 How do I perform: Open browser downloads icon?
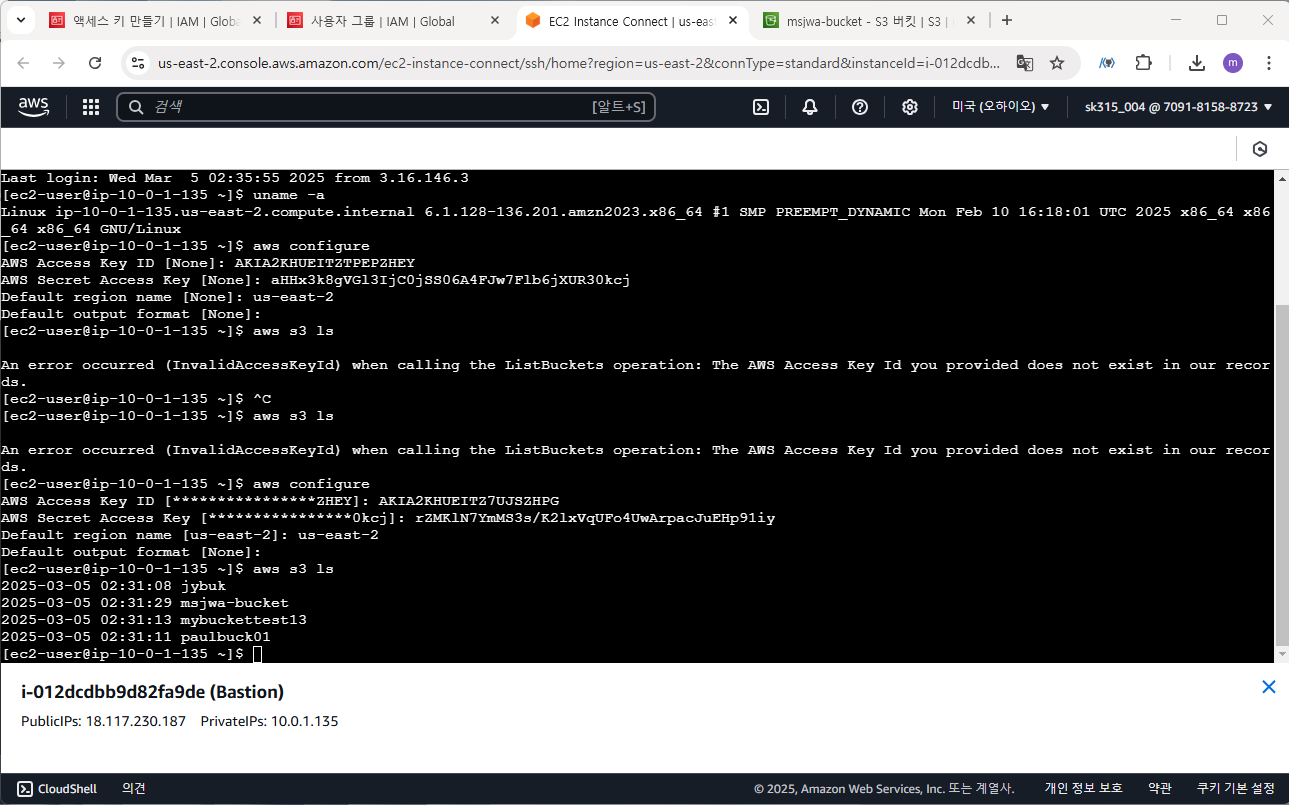click(1197, 63)
